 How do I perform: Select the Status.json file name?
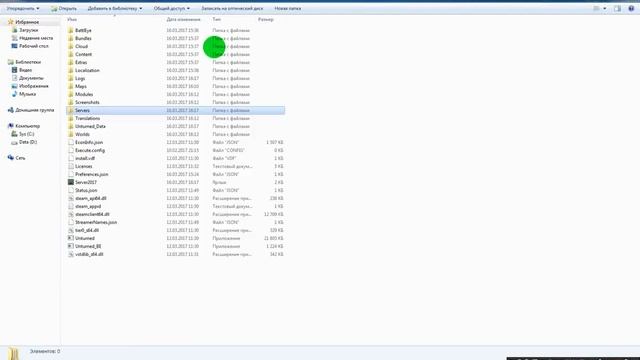click(x=86, y=190)
